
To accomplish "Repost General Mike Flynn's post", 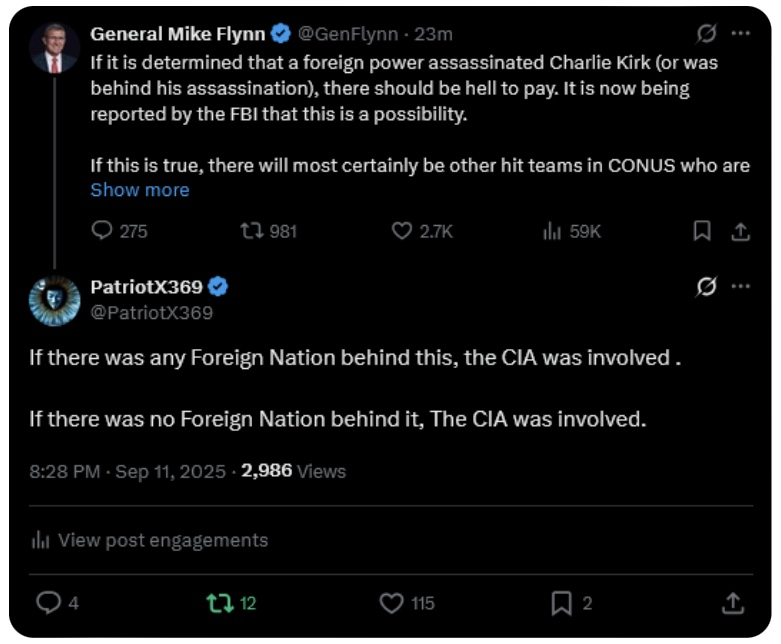I will pyautogui.click(x=252, y=231).
